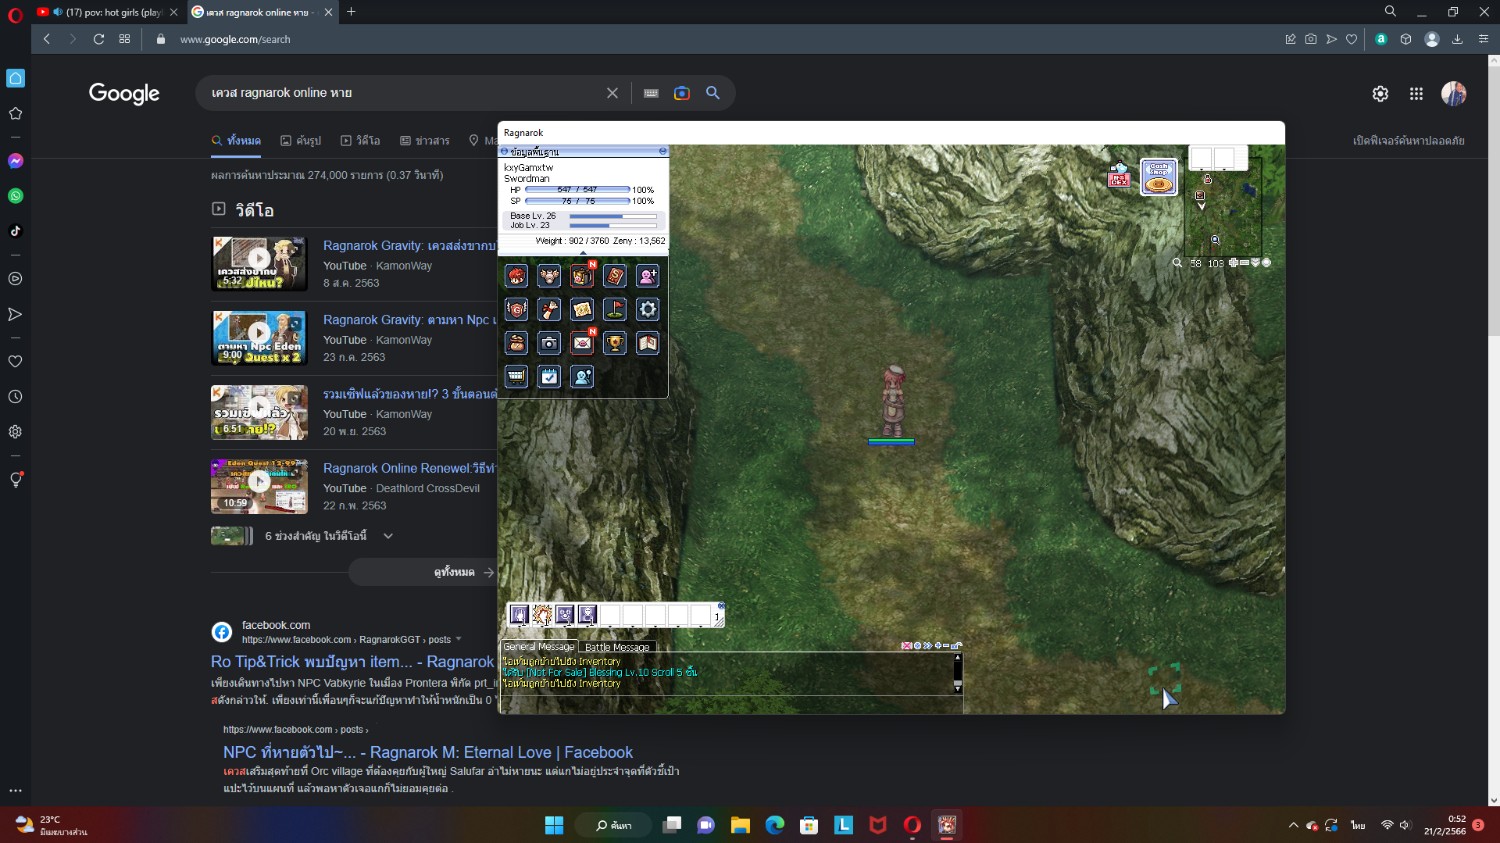Image resolution: width=1500 pixels, height=843 pixels.
Task: Expand chat with the double-arrow icon
Action: point(927,646)
